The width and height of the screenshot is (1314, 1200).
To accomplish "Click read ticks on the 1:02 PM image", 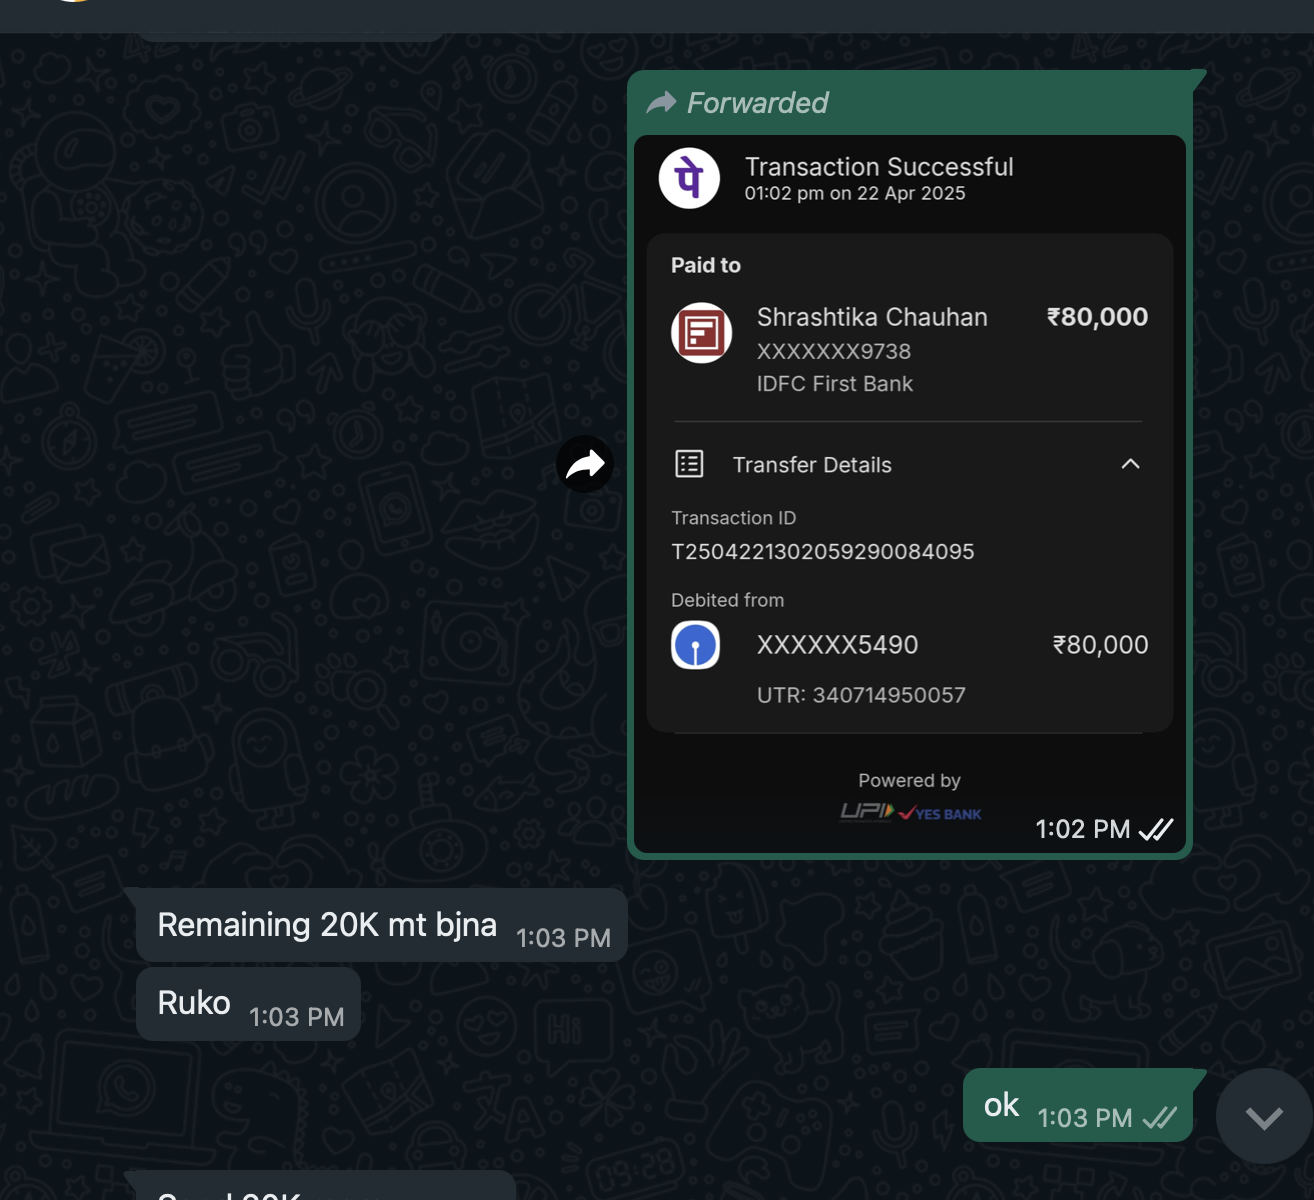I will [1156, 829].
